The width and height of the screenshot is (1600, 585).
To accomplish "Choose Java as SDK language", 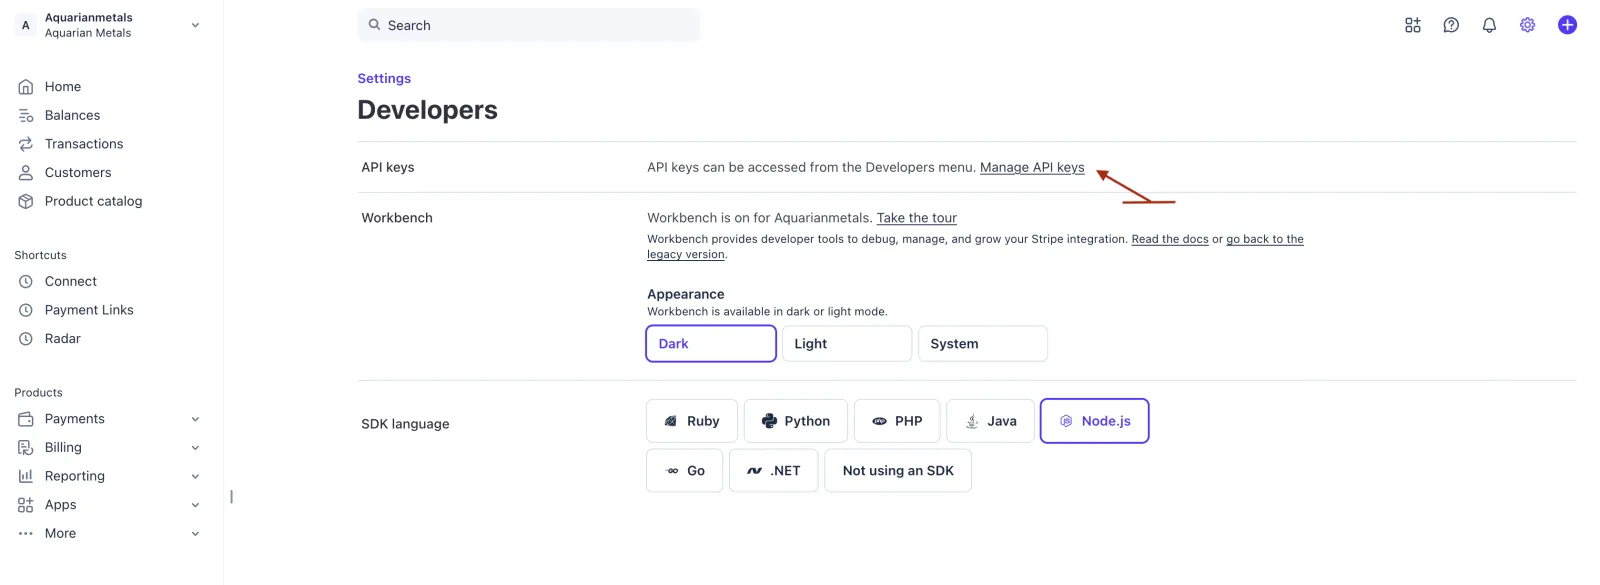I will 990,421.
